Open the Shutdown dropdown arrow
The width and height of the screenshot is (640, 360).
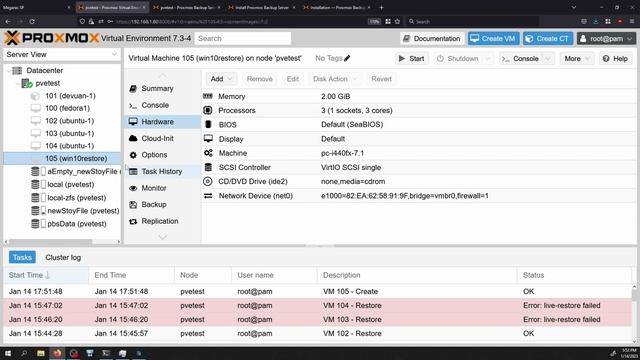(488, 59)
